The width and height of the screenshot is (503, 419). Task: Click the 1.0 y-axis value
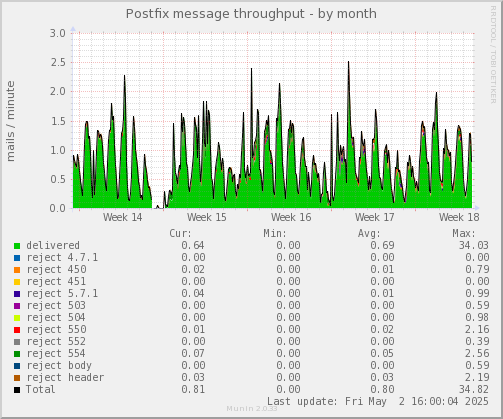coord(58,150)
